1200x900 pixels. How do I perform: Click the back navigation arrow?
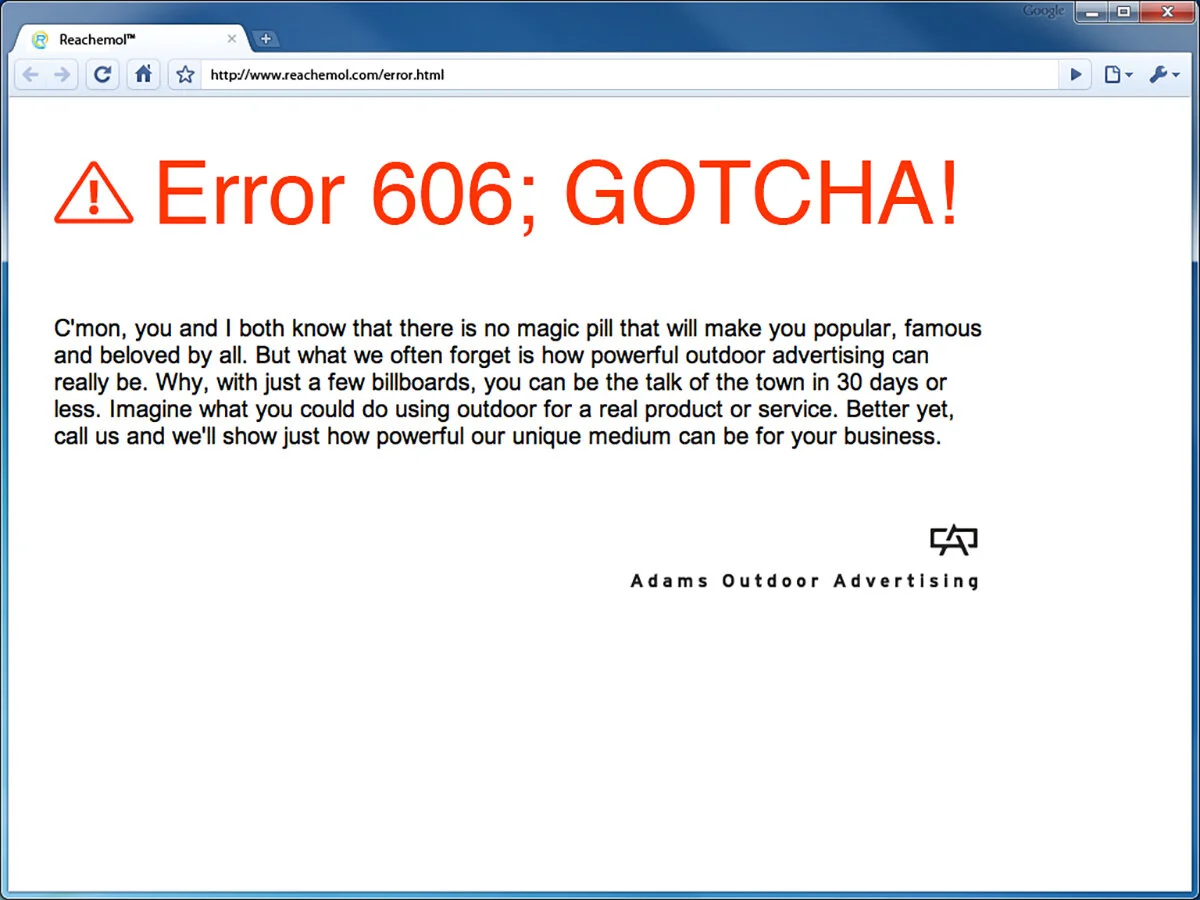(30, 74)
